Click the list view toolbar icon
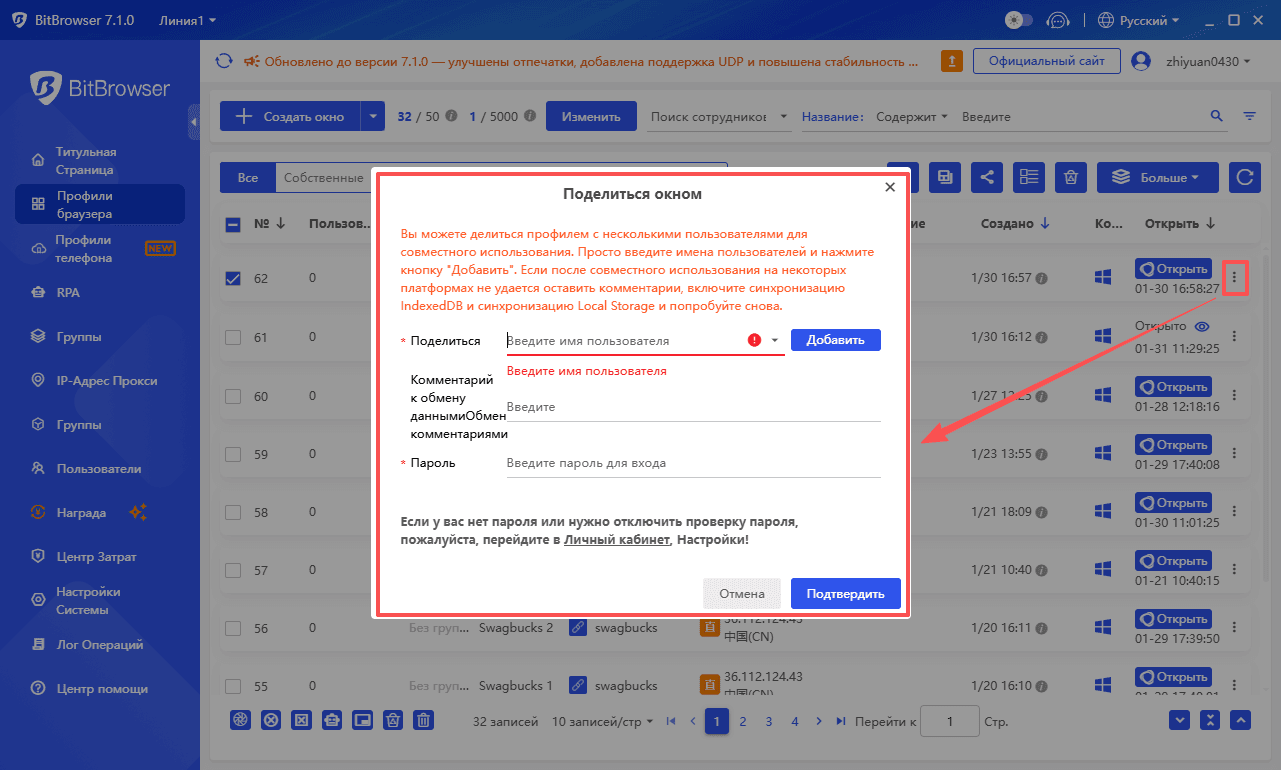The height and width of the screenshot is (770, 1281). 1029,177
